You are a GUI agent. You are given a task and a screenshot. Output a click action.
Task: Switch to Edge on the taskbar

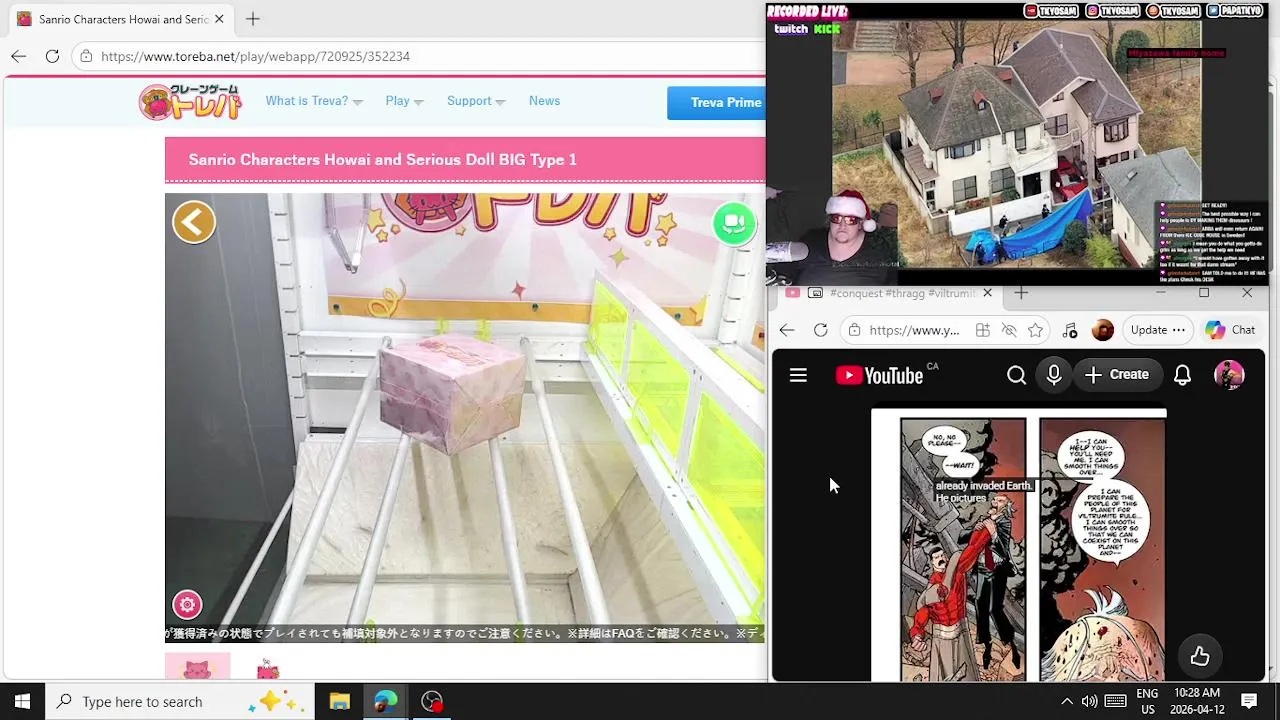[x=385, y=701]
